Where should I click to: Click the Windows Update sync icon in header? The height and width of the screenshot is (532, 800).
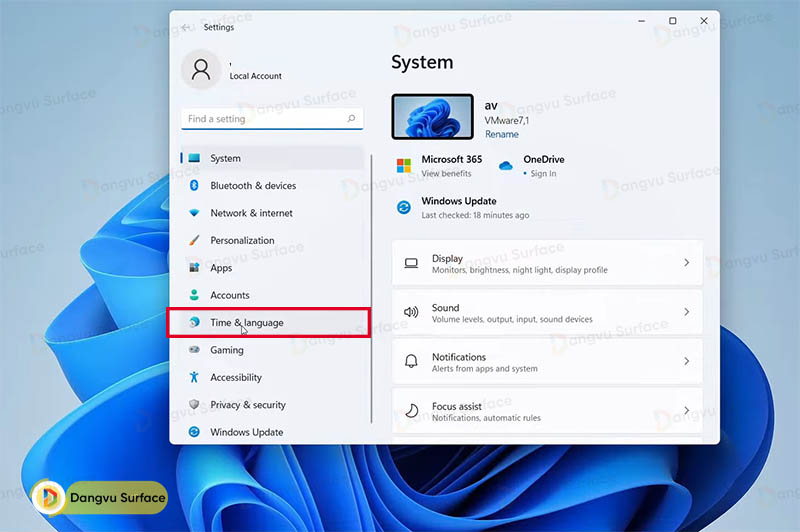click(x=404, y=207)
